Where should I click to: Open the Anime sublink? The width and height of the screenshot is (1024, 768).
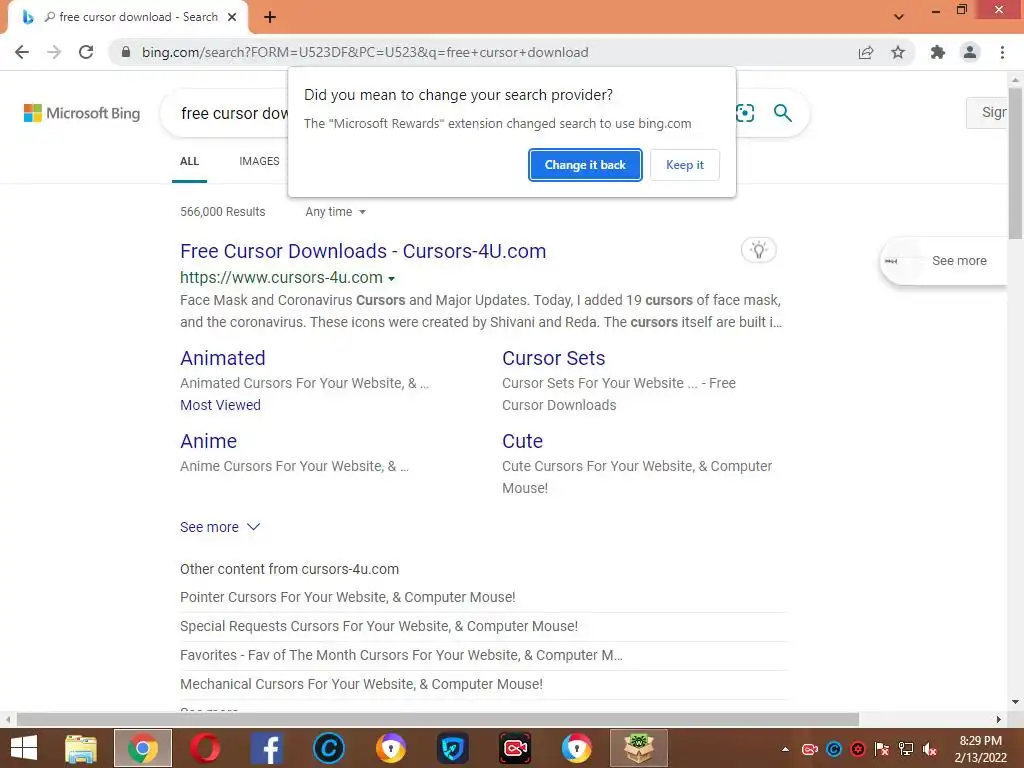208,441
